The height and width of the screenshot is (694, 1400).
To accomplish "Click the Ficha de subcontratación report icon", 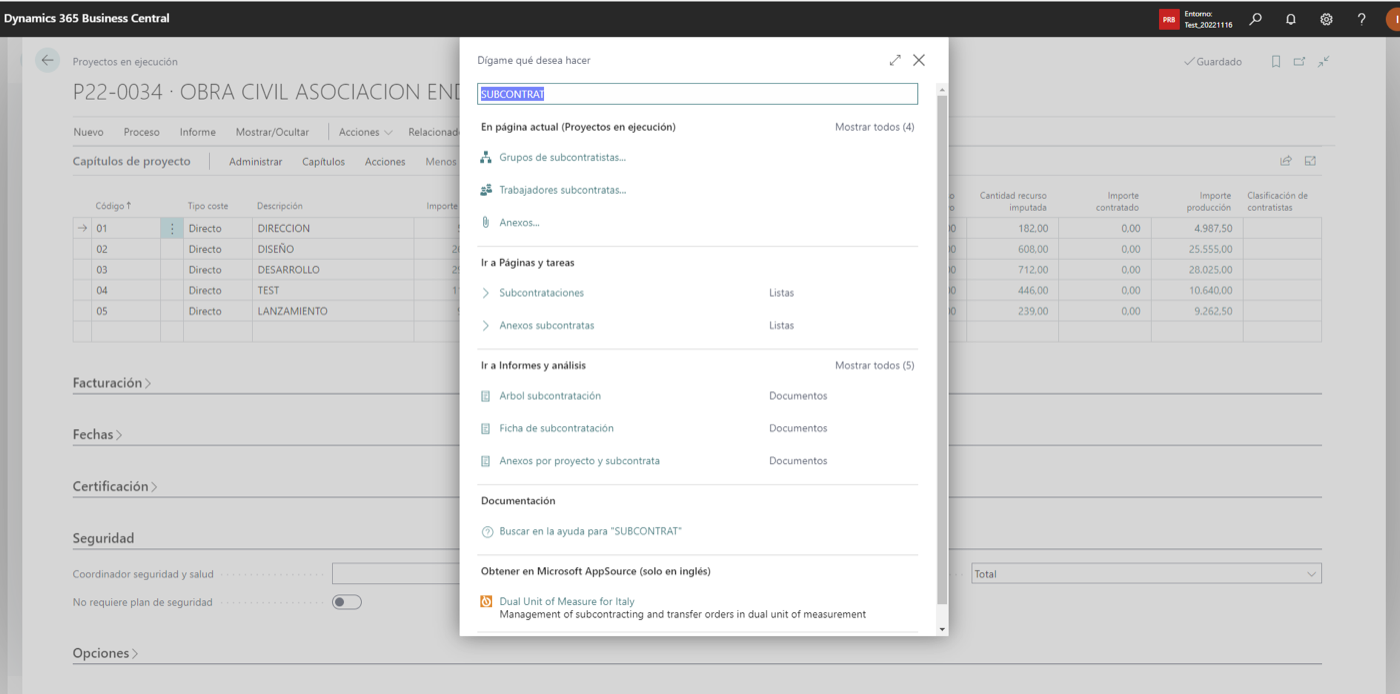I will 486,428.
